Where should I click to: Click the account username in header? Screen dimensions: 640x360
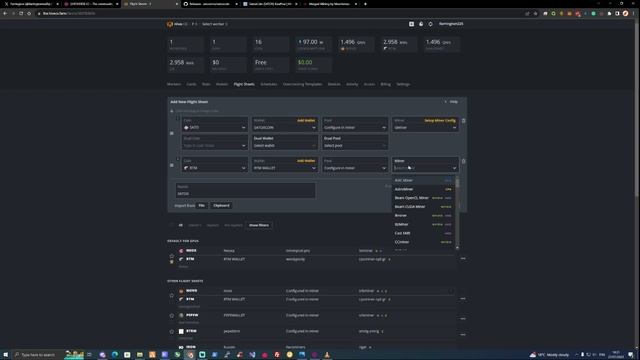point(451,24)
